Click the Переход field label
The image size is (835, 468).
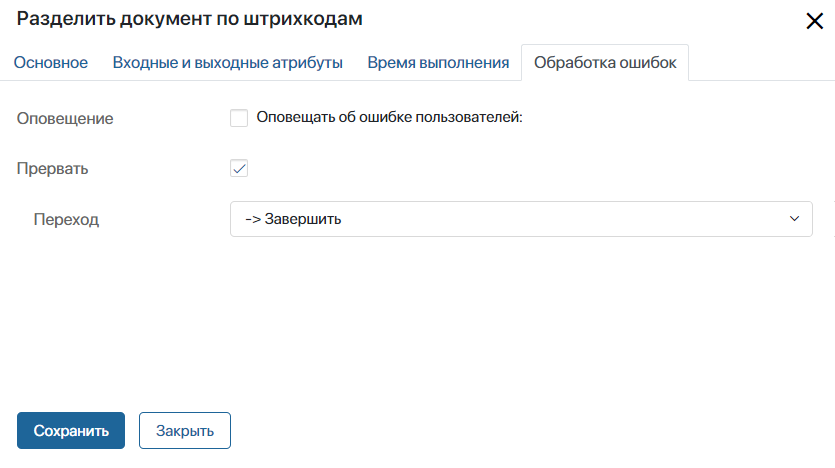pyautogui.click(x=66, y=219)
